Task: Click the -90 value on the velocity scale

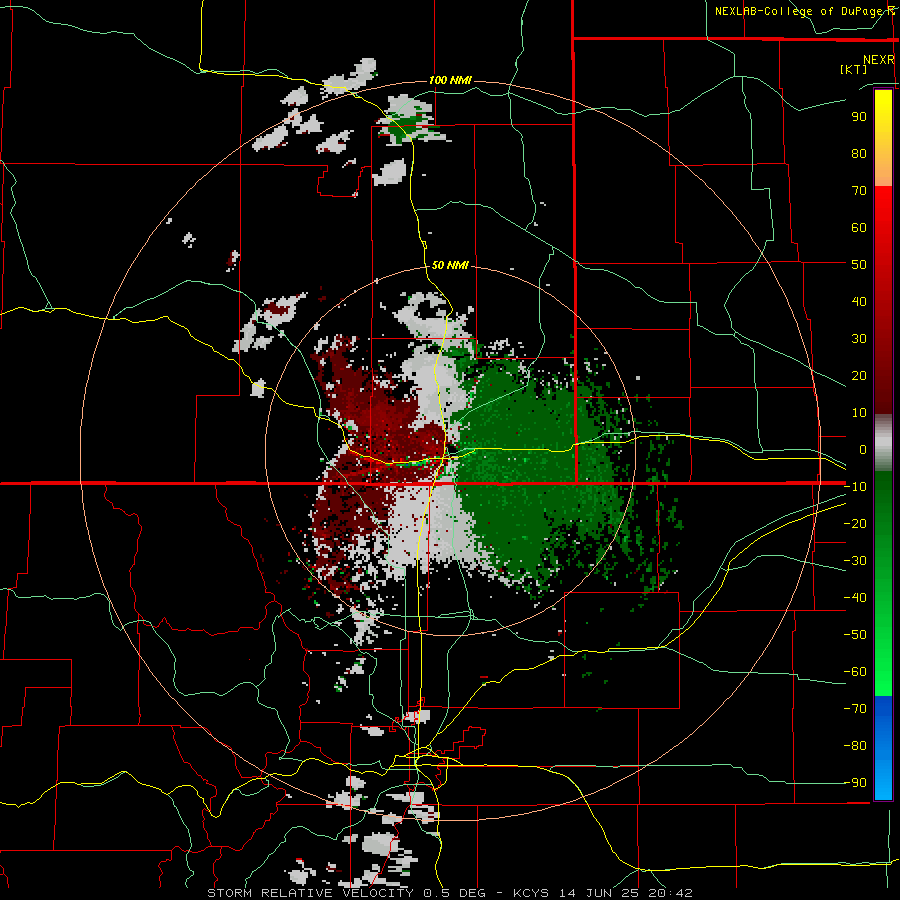Action: click(855, 783)
